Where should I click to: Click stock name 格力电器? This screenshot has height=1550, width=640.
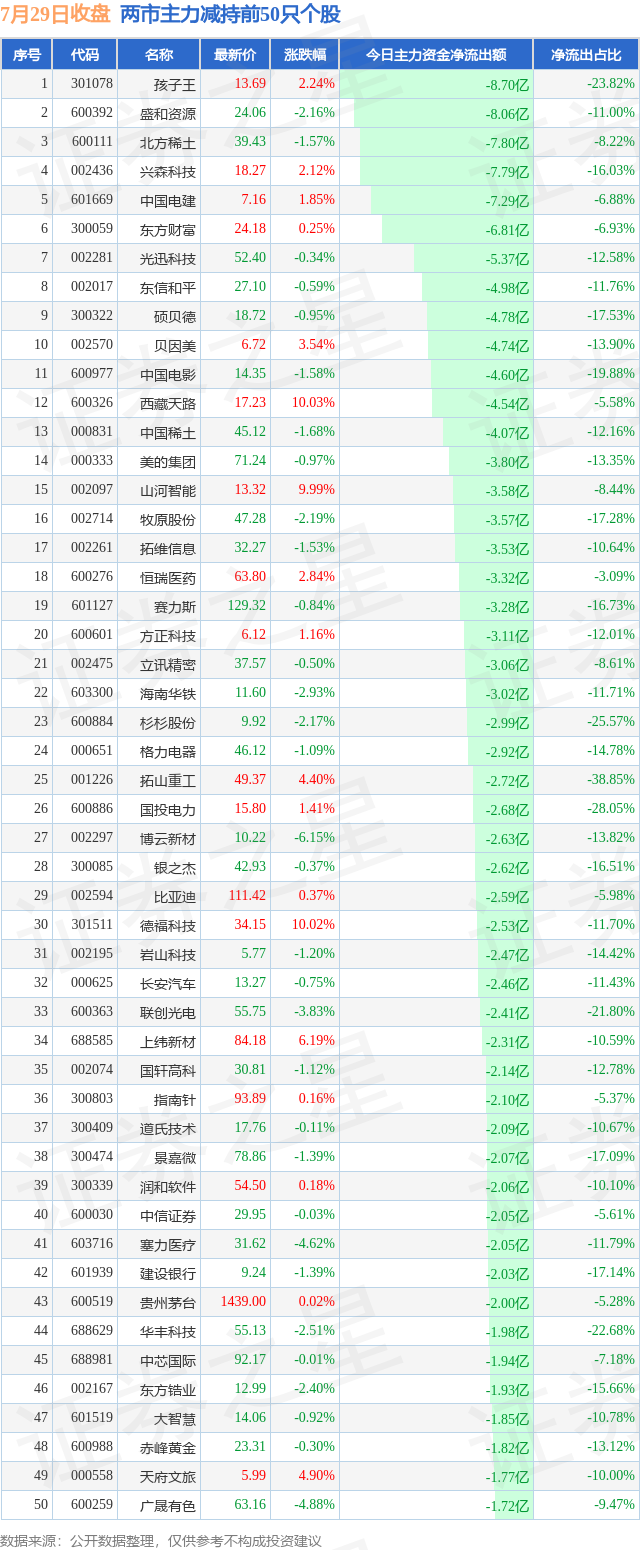(x=168, y=751)
